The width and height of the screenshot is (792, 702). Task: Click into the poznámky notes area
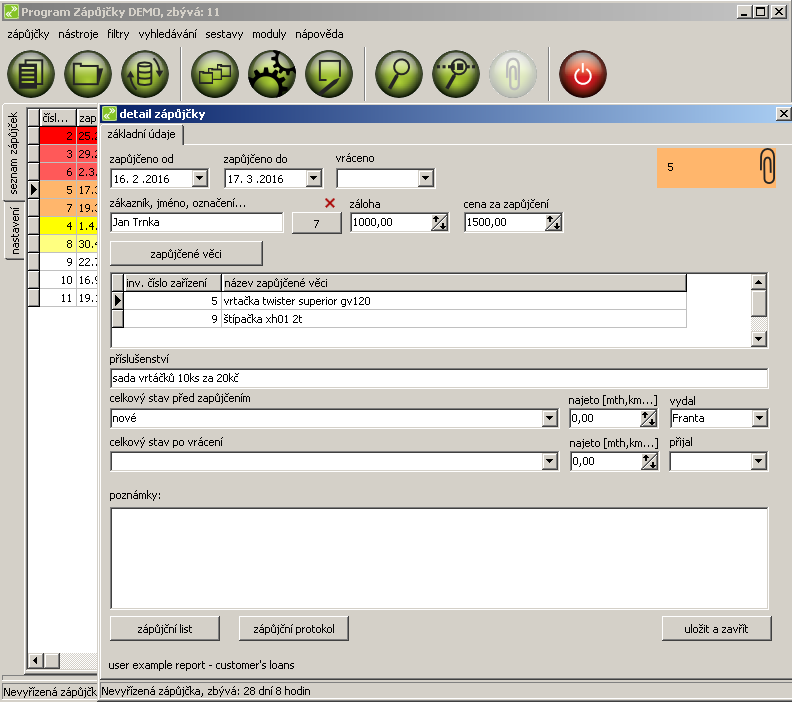click(x=438, y=558)
